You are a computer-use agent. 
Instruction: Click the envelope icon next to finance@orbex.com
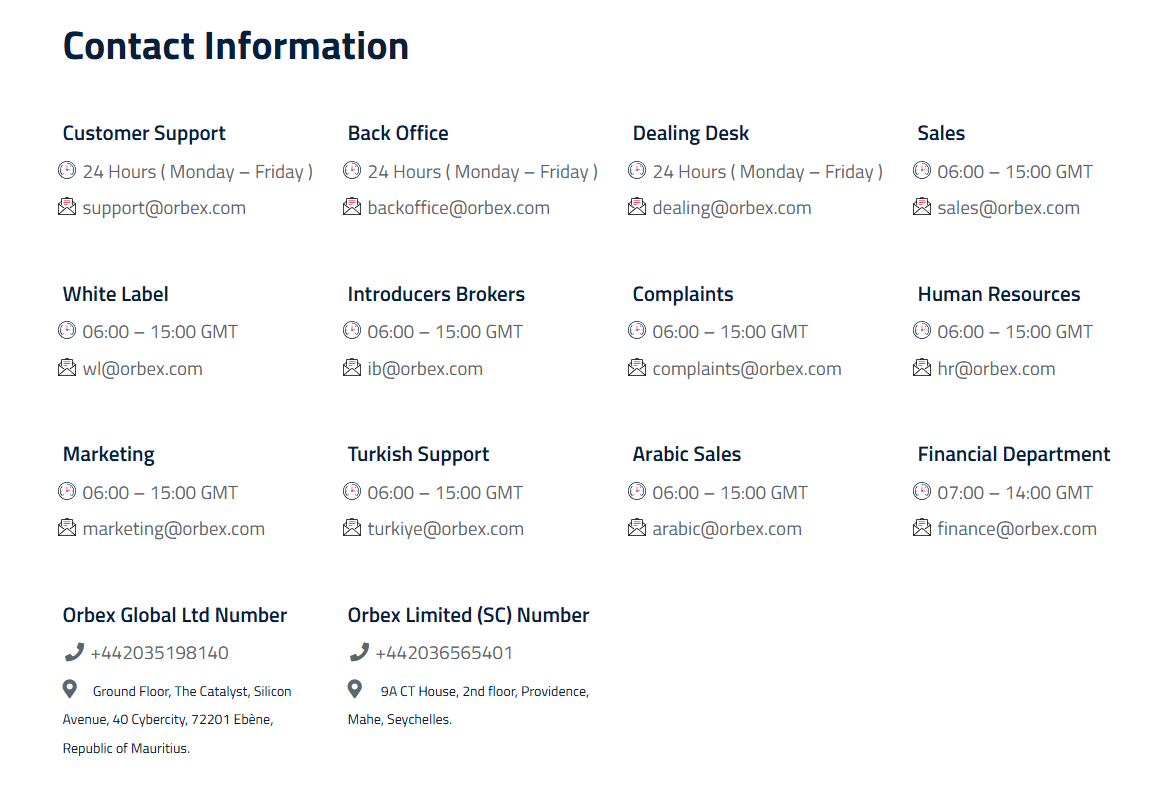pyautogui.click(x=922, y=527)
